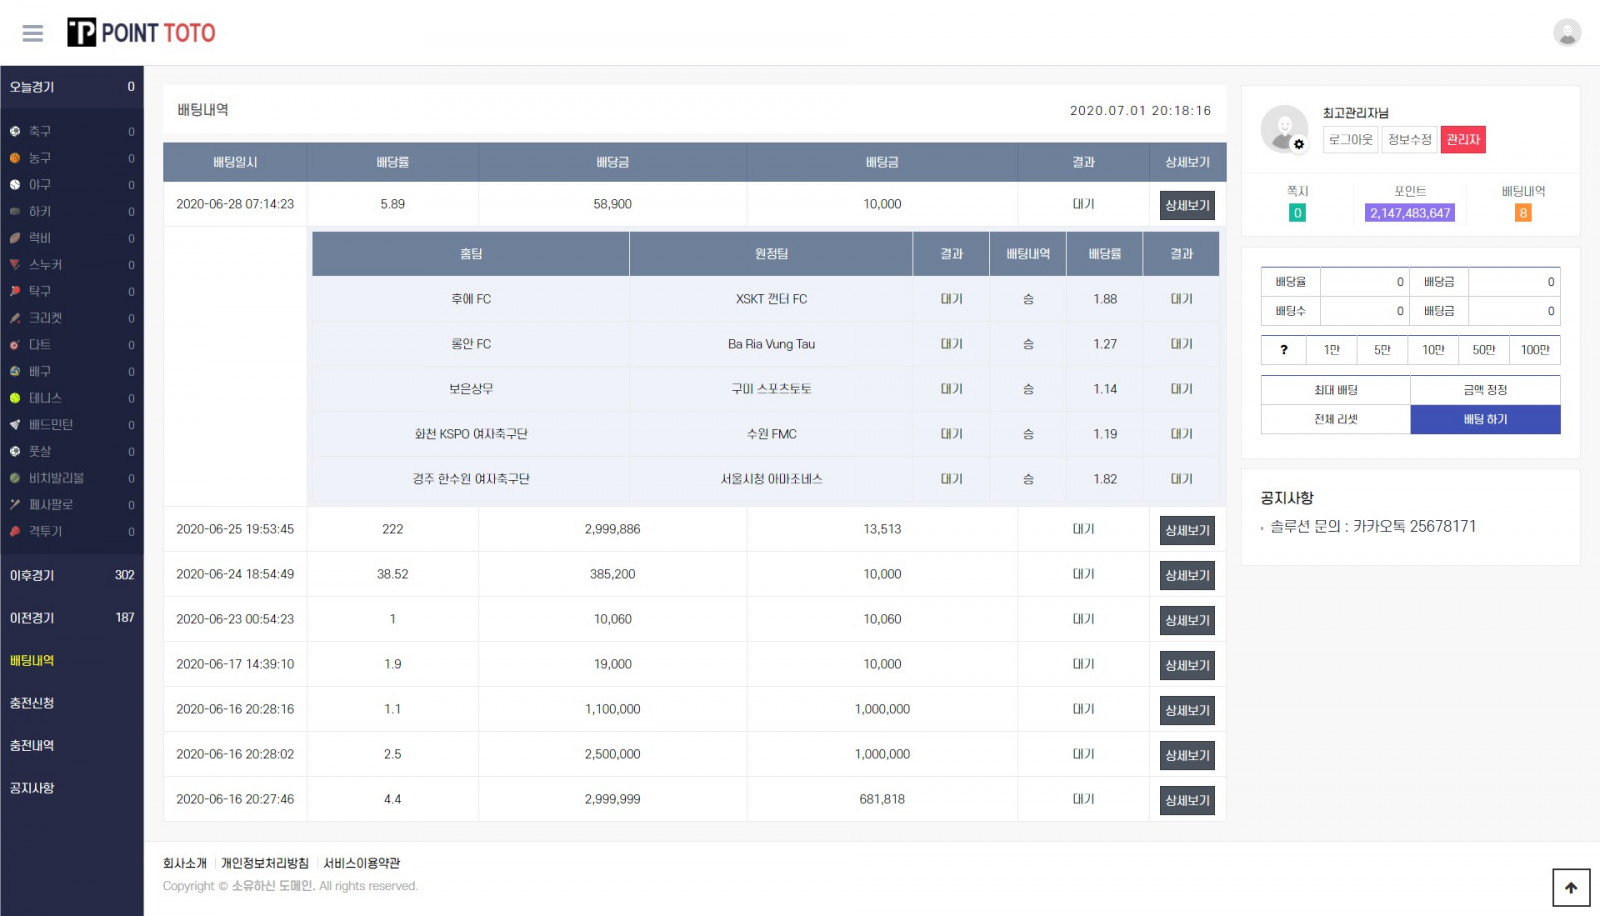Open the hamburger menu icon
The image size is (1600, 916).
[33, 33]
